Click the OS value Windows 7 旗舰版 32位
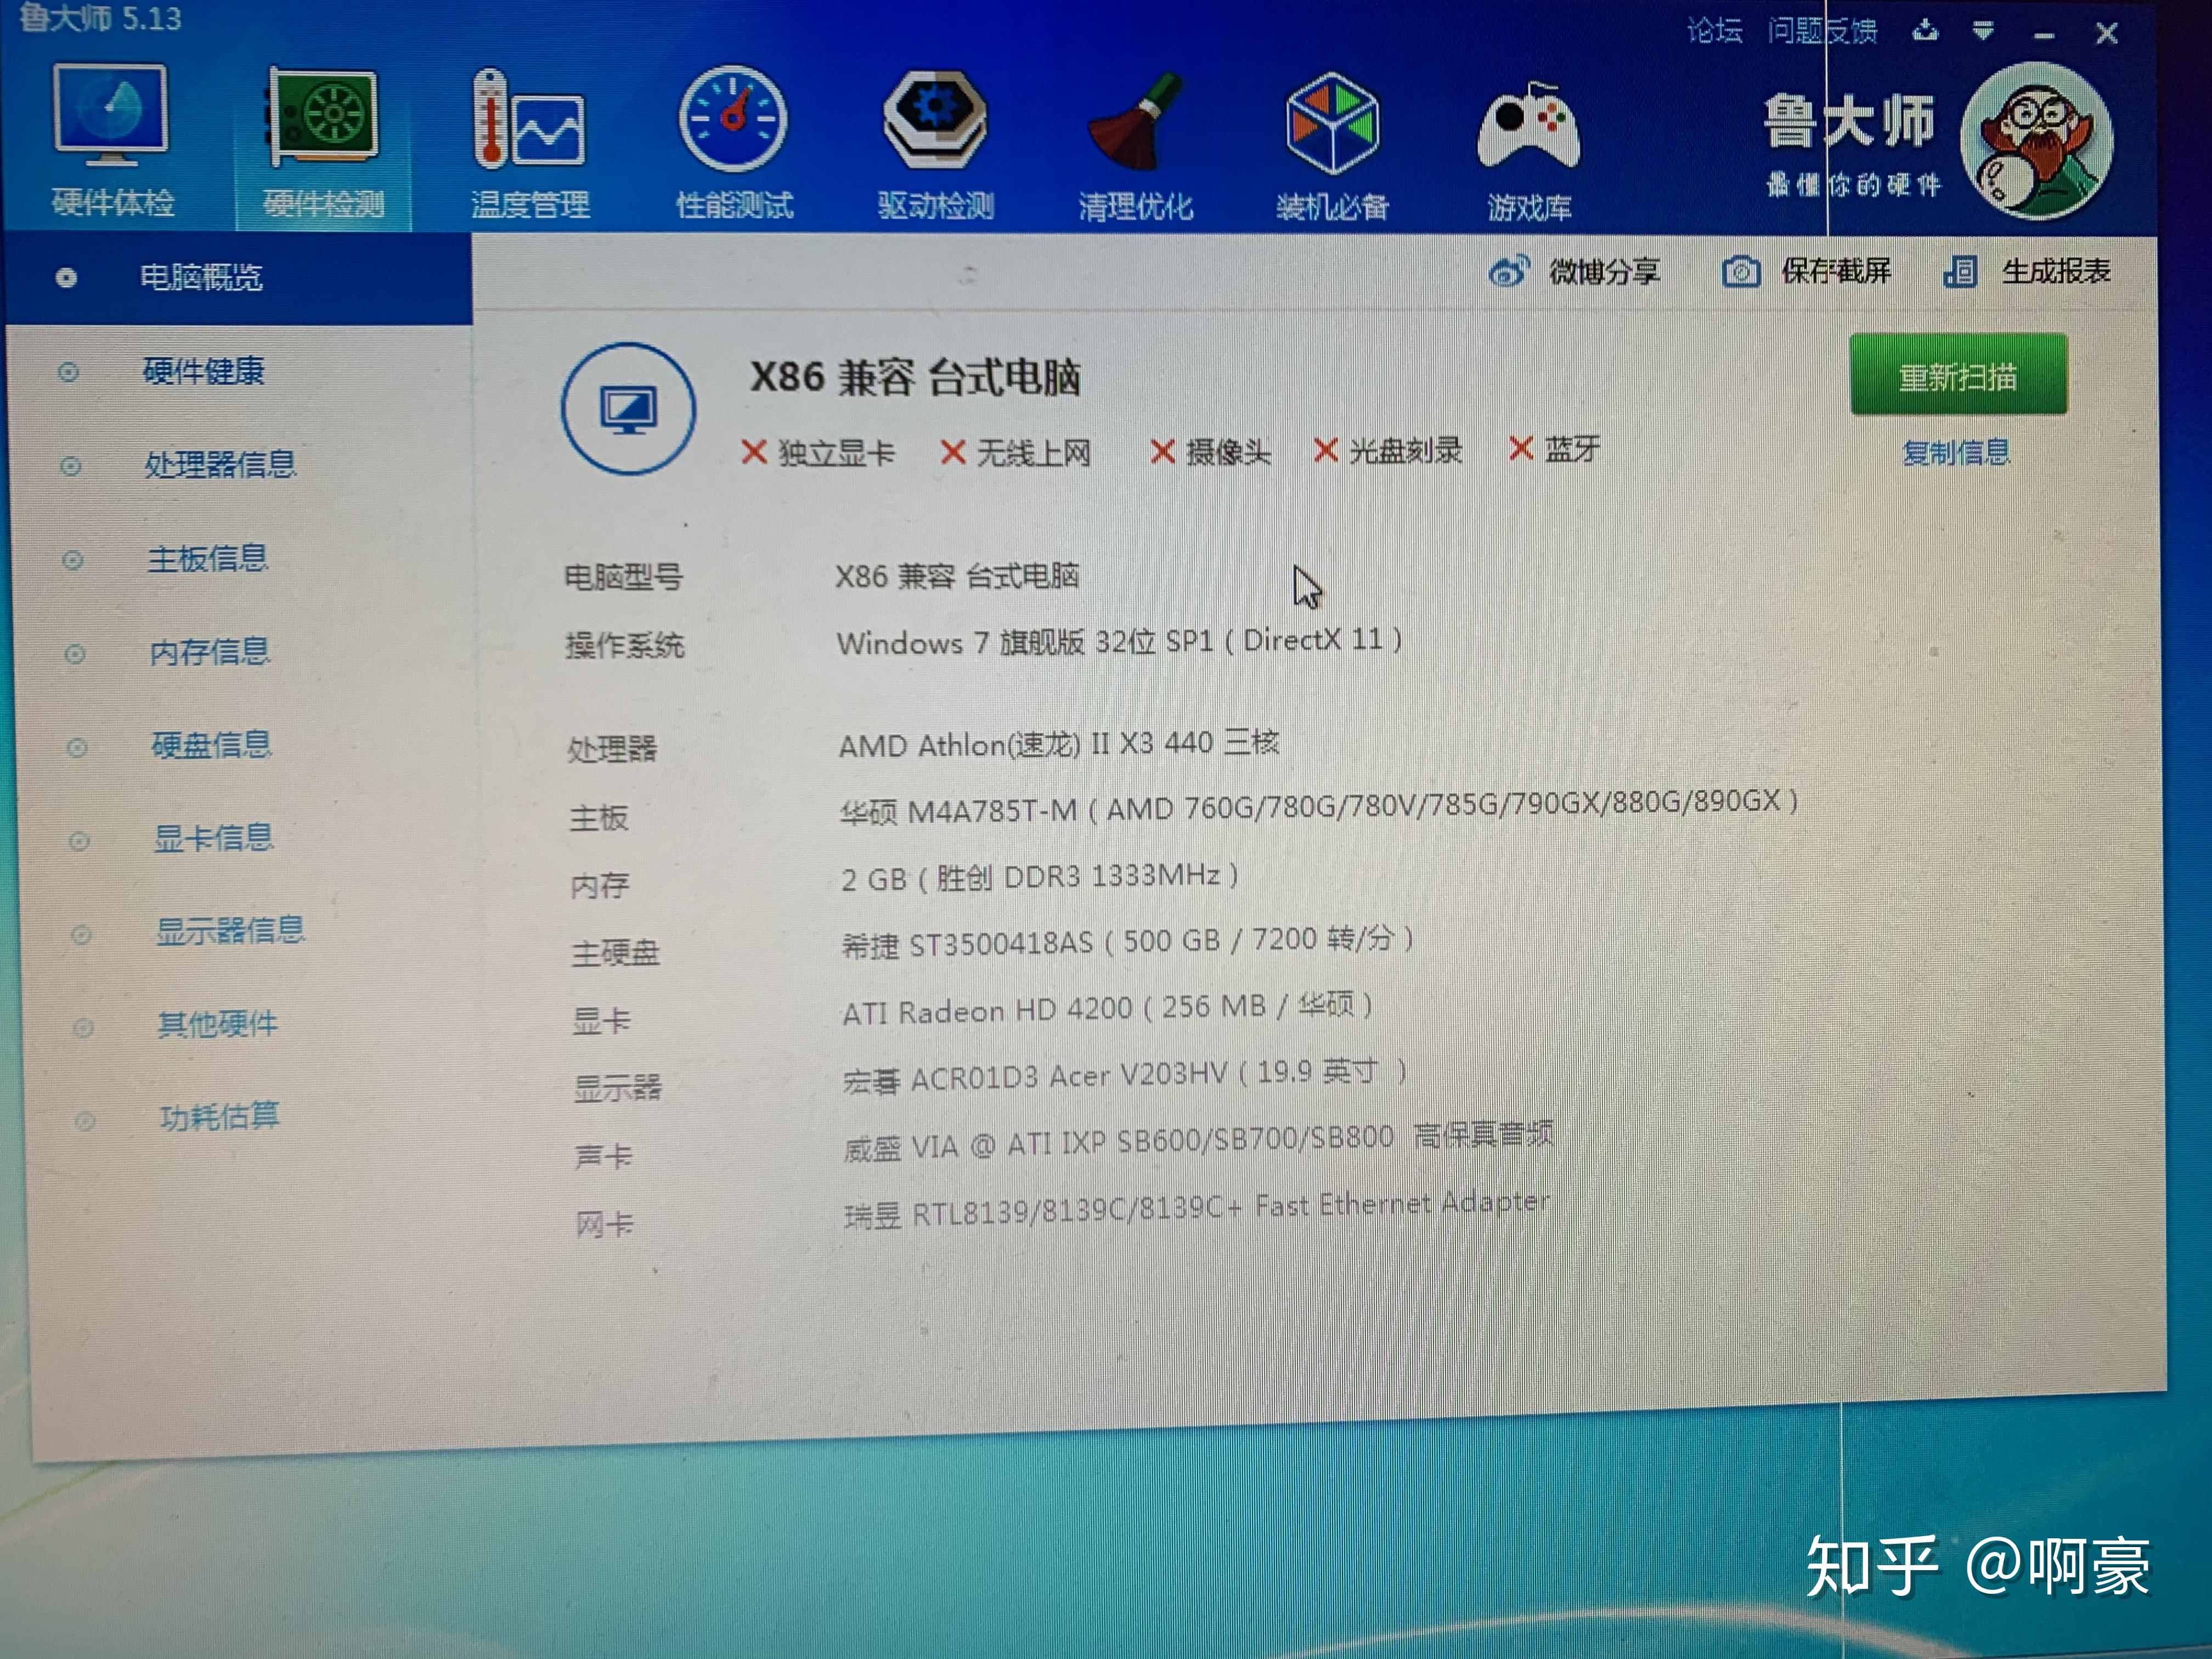This screenshot has height=1659, width=2212. pos(1119,641)
